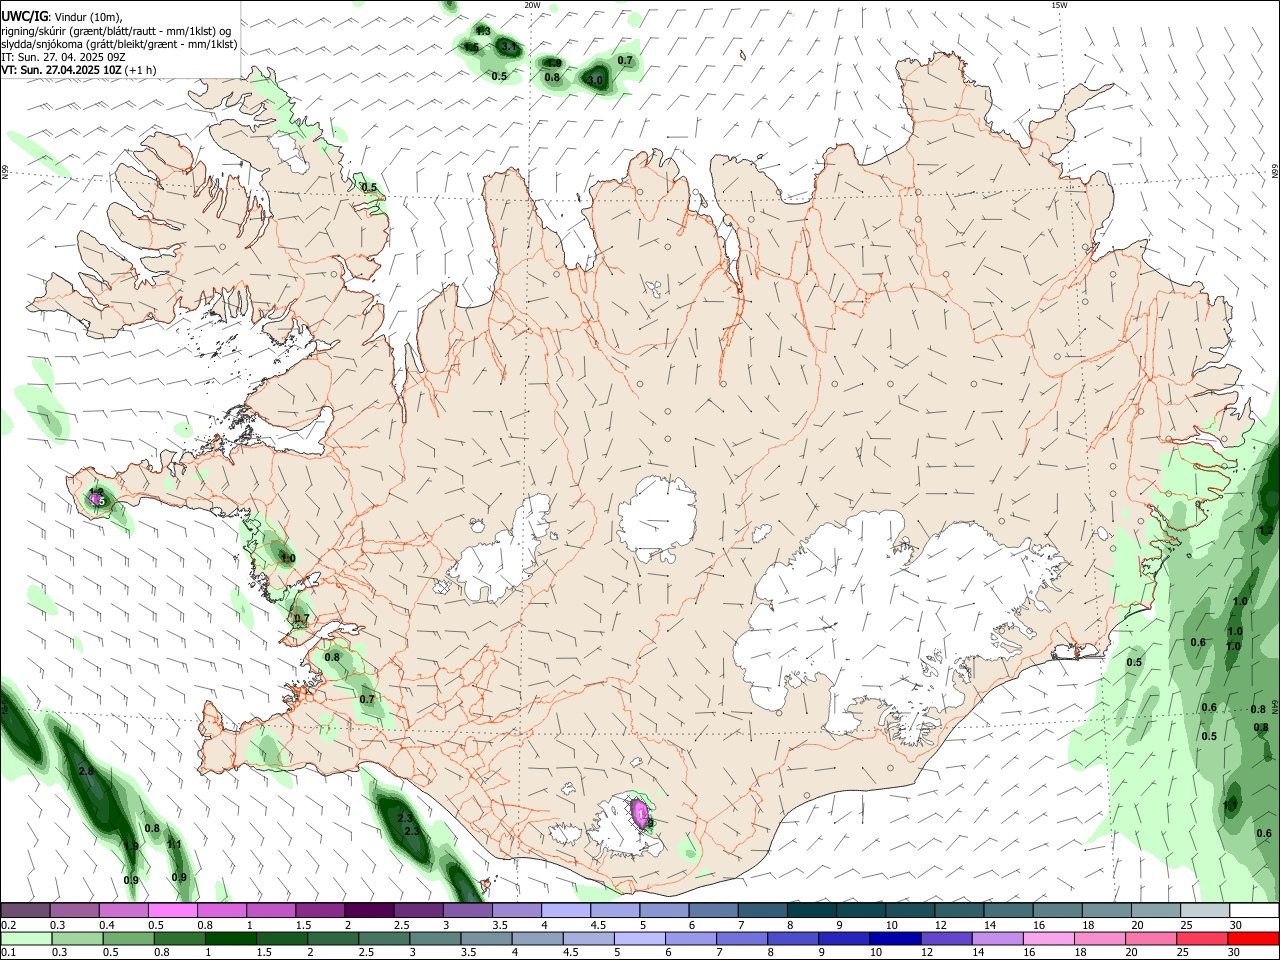Click the '15W' longitude label
This screenshot has height=960, width=1280.
(x=1060, y=5)
